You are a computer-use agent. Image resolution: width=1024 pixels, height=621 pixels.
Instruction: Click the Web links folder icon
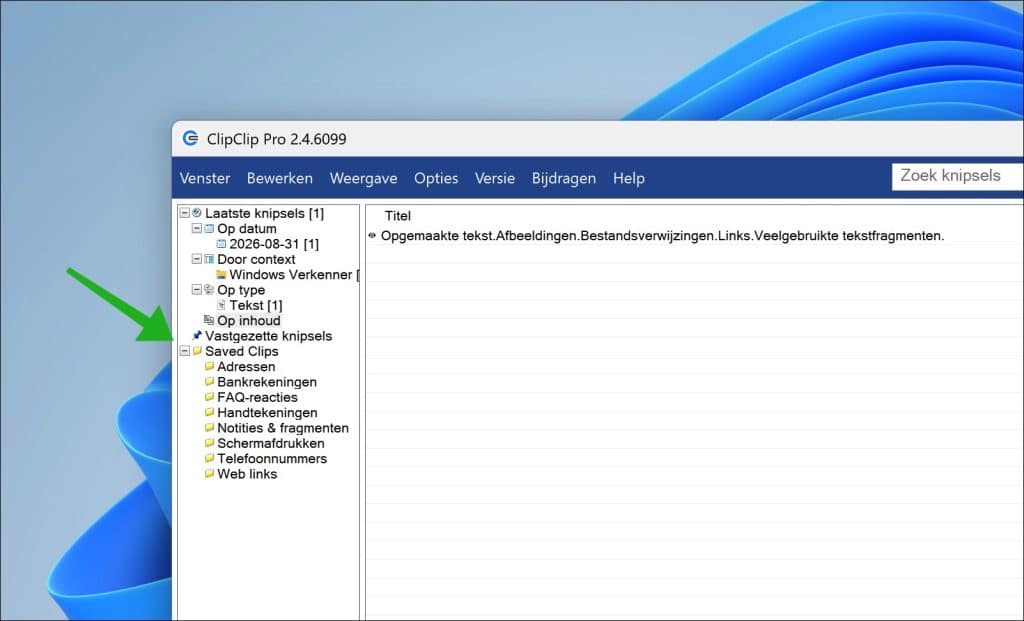[209, 473]
